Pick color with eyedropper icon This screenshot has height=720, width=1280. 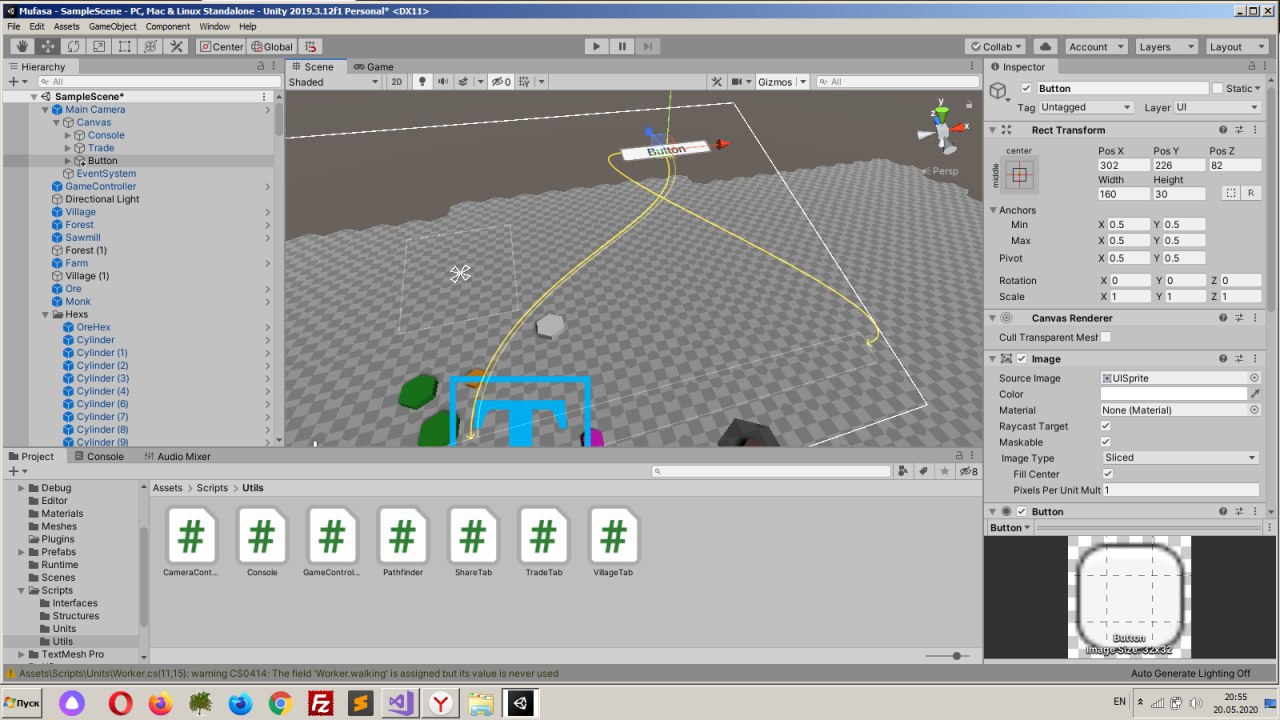[1255, 394]
